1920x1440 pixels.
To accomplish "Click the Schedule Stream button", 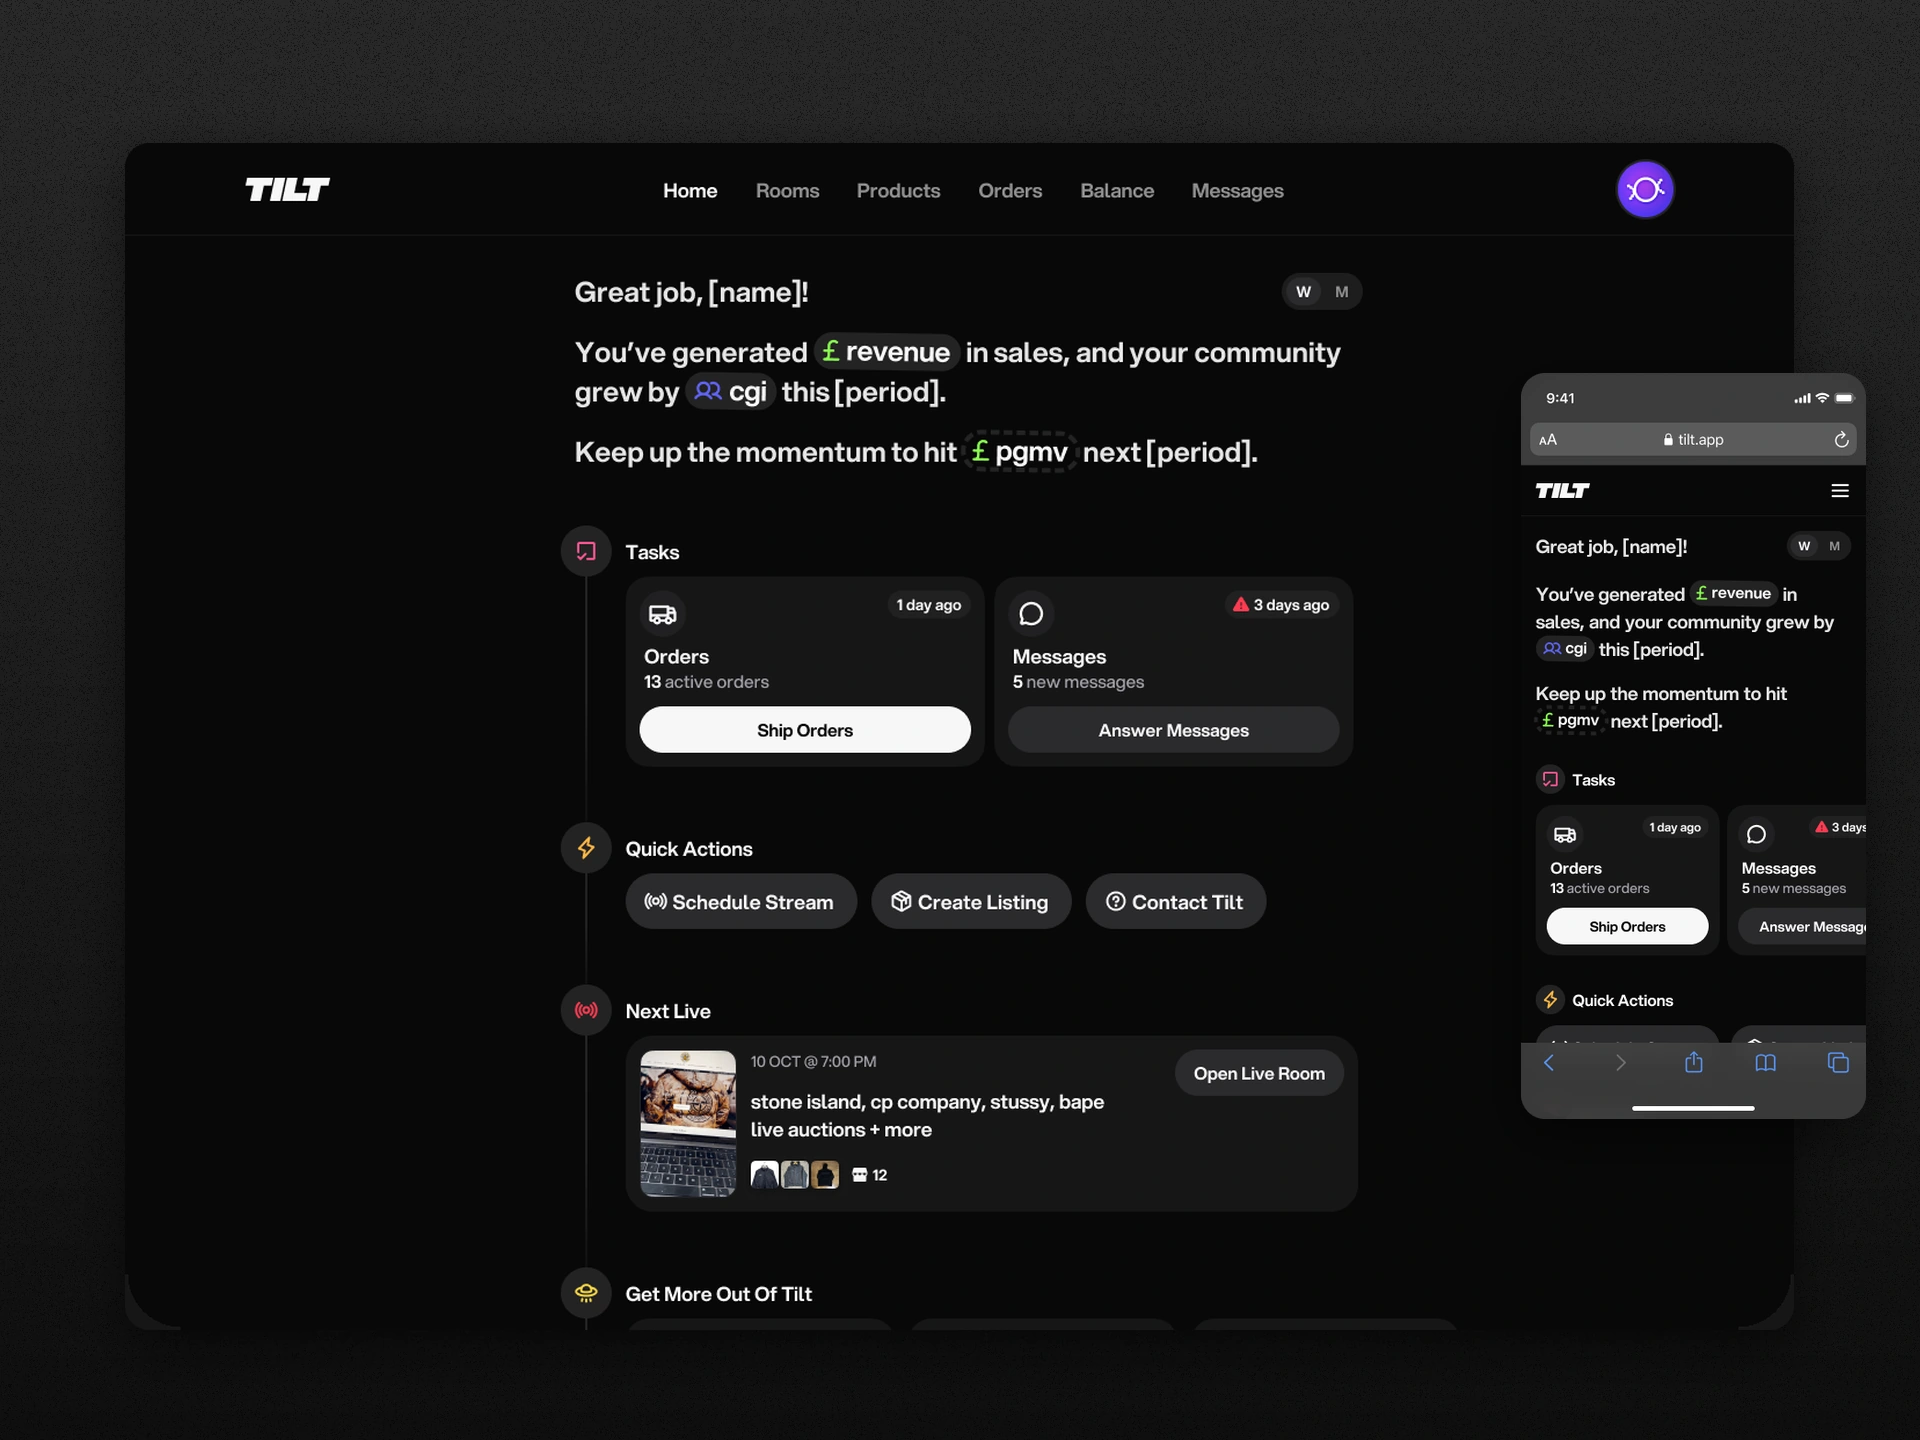I will coord(741,902).
